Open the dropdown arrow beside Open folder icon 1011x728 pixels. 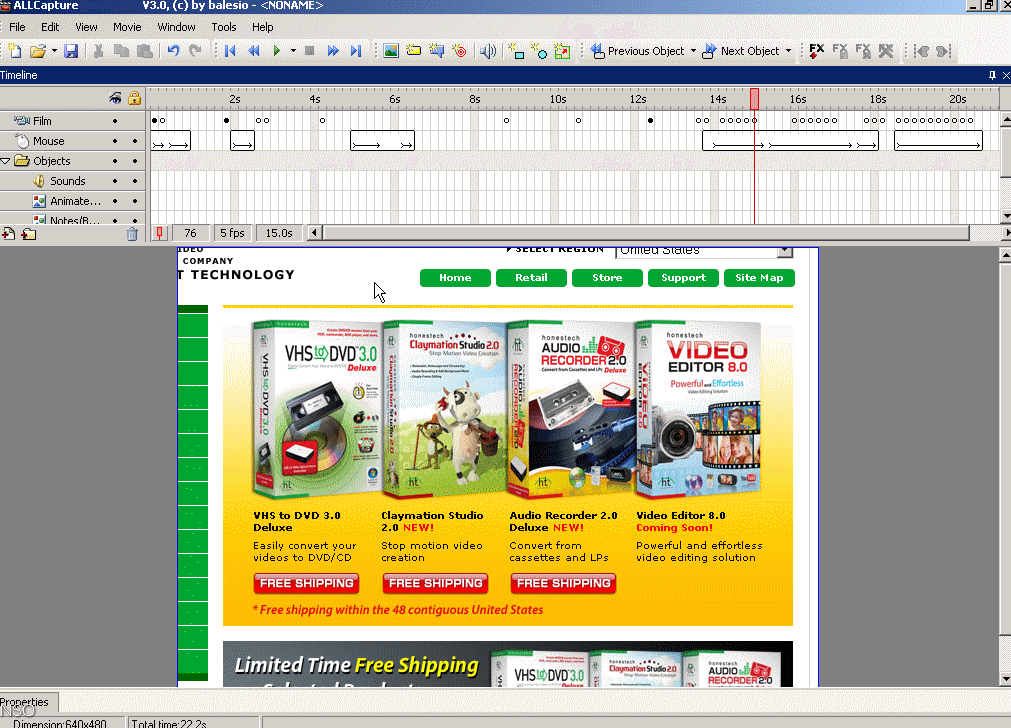click(x=54, y=51)
